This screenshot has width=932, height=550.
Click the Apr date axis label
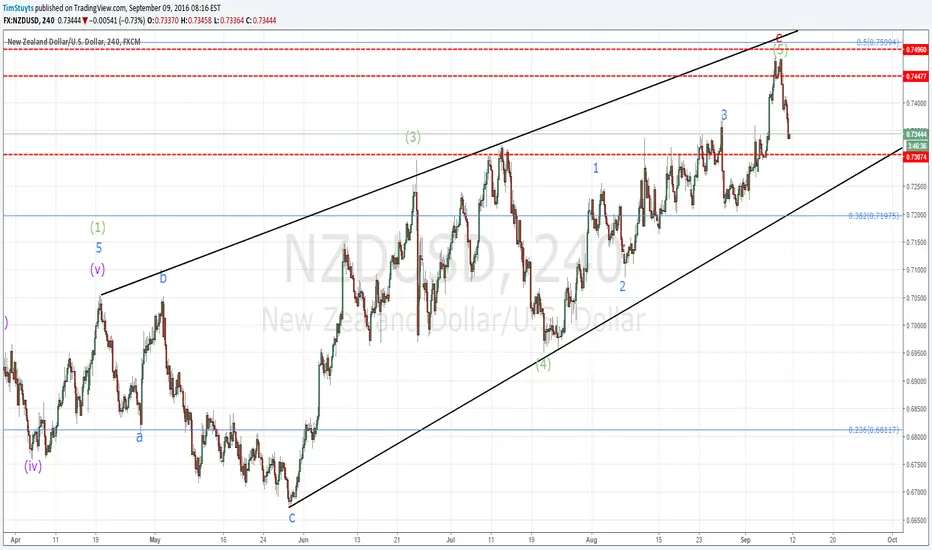pos(15,540)
